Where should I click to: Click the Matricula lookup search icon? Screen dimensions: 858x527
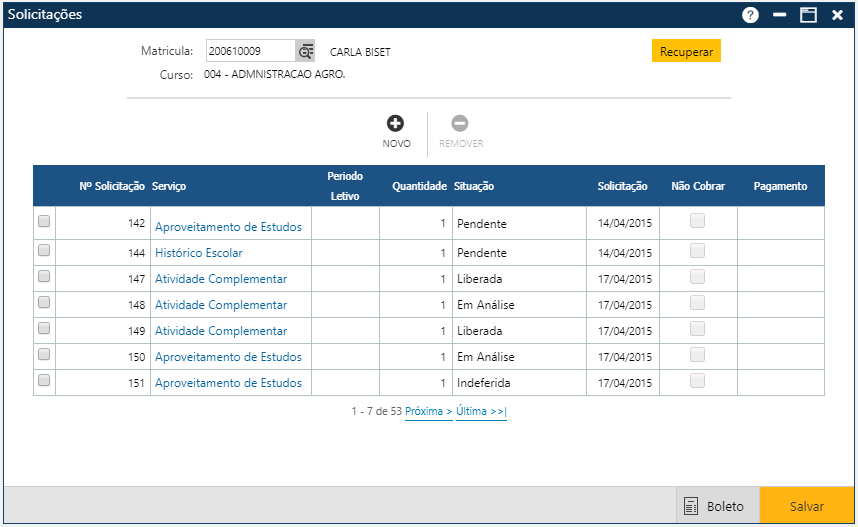[305, 51]
